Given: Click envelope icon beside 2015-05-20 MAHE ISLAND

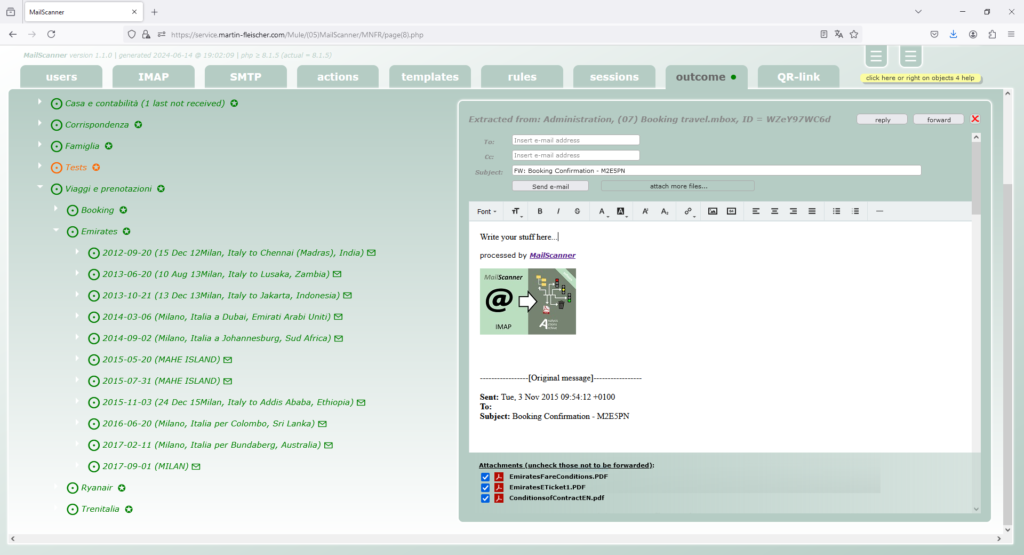Looking at the screenshot, I should [228, 359].
